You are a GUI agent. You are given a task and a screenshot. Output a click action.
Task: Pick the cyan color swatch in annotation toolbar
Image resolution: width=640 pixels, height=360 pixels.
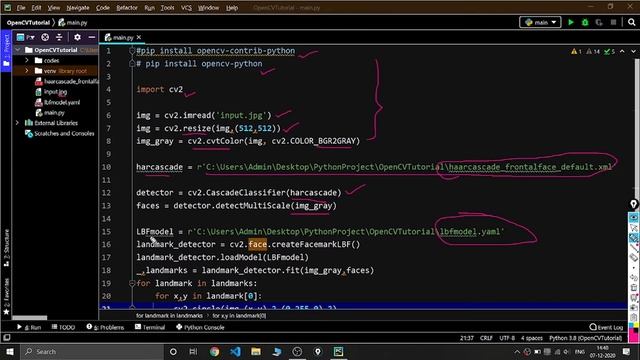click(631, 325)
